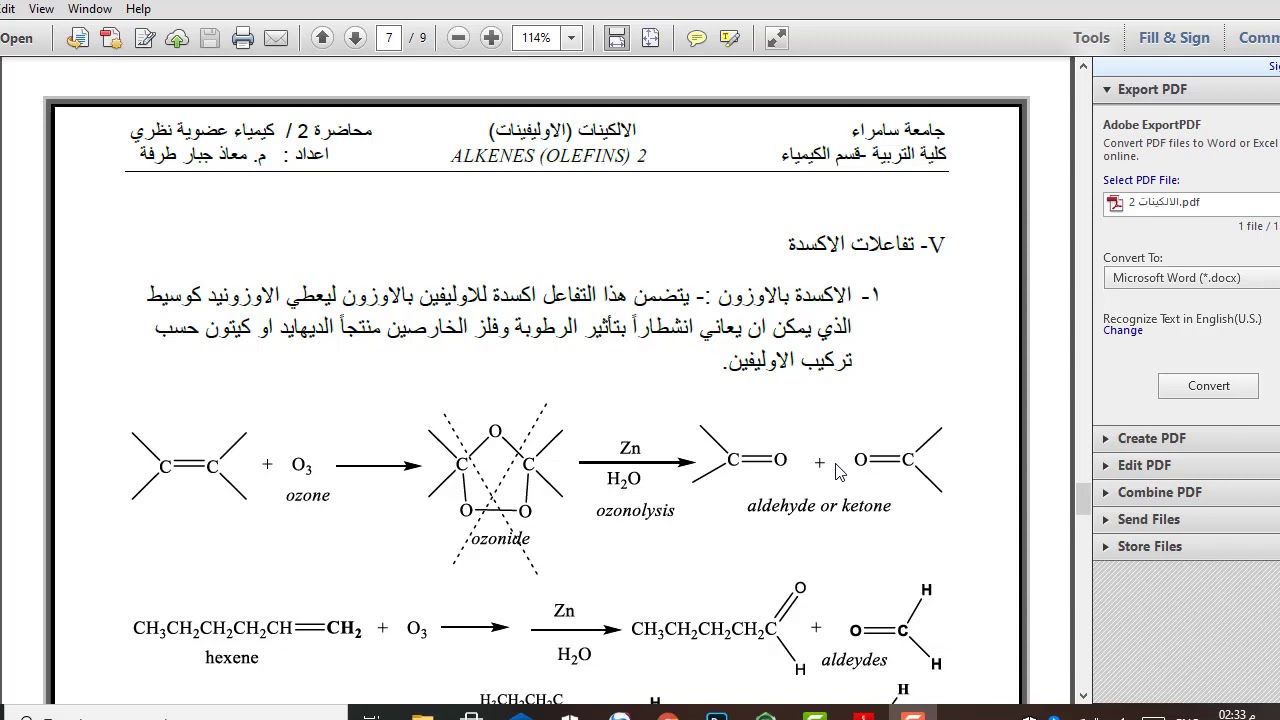
Task: Click the Change language link
Action: (x=1122, y=331)
